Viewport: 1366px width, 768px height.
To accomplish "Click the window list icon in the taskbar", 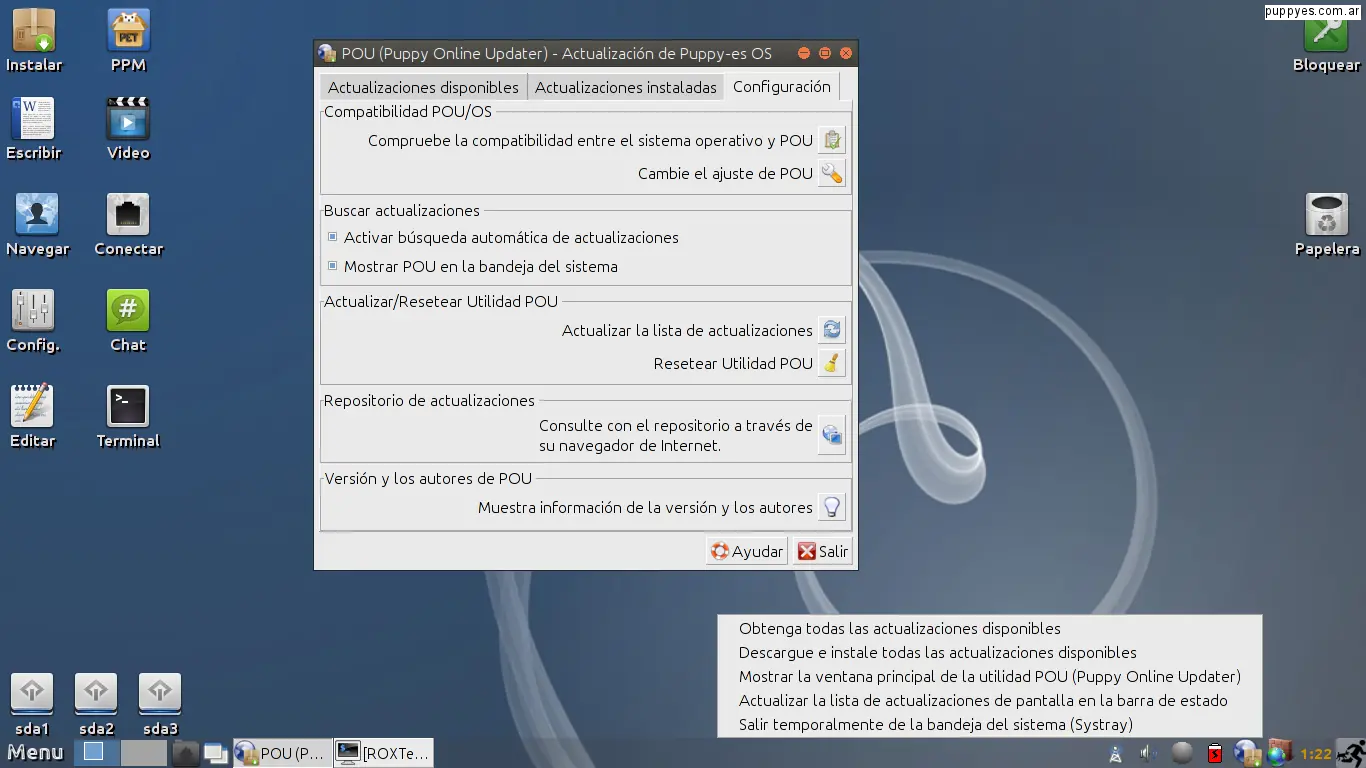I will (215, 753).
